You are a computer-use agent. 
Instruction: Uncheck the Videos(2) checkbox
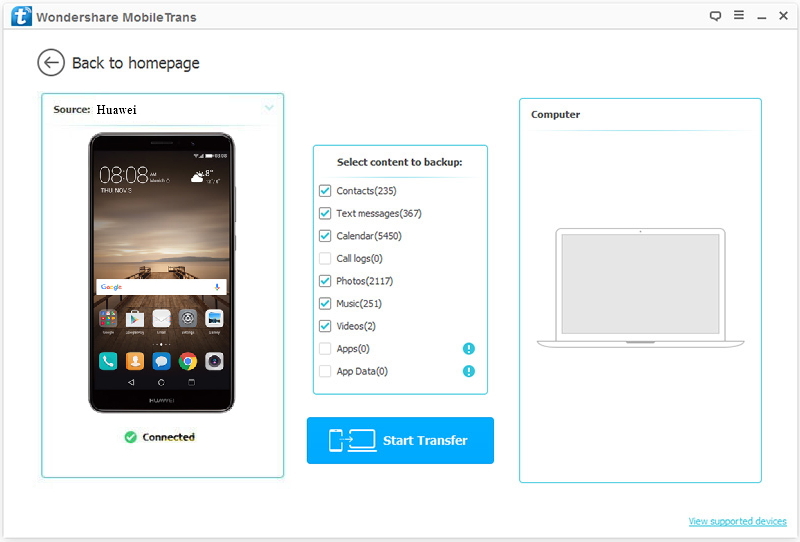pos(325,326)
